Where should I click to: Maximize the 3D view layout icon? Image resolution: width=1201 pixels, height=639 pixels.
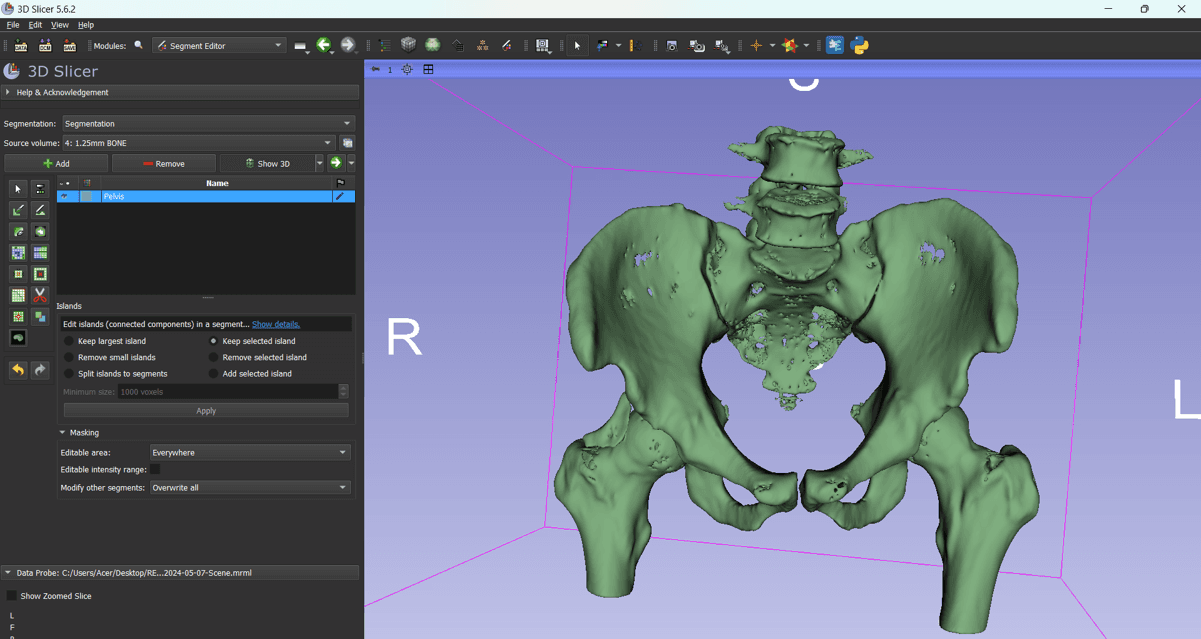(428, 69)
